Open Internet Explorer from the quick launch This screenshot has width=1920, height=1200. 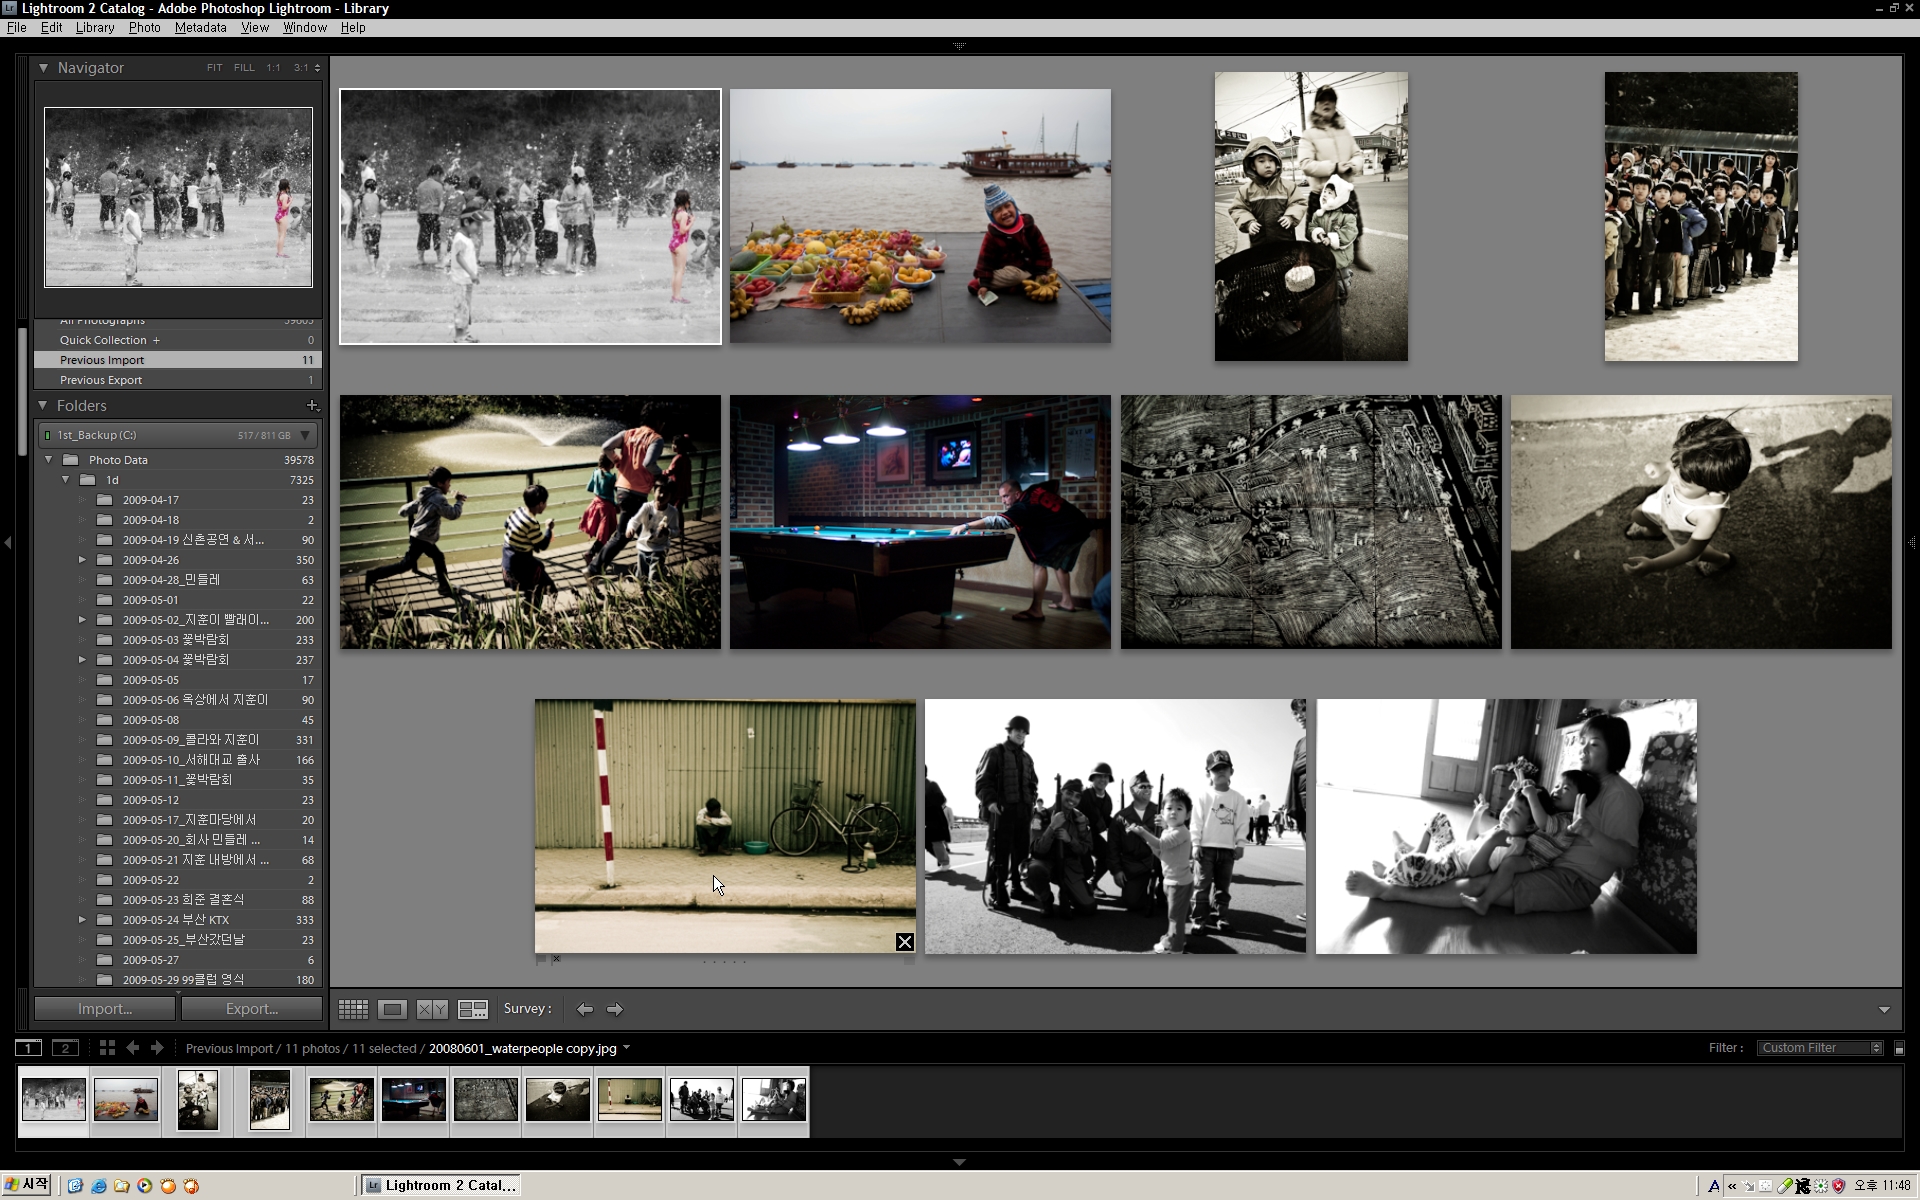98,1186
